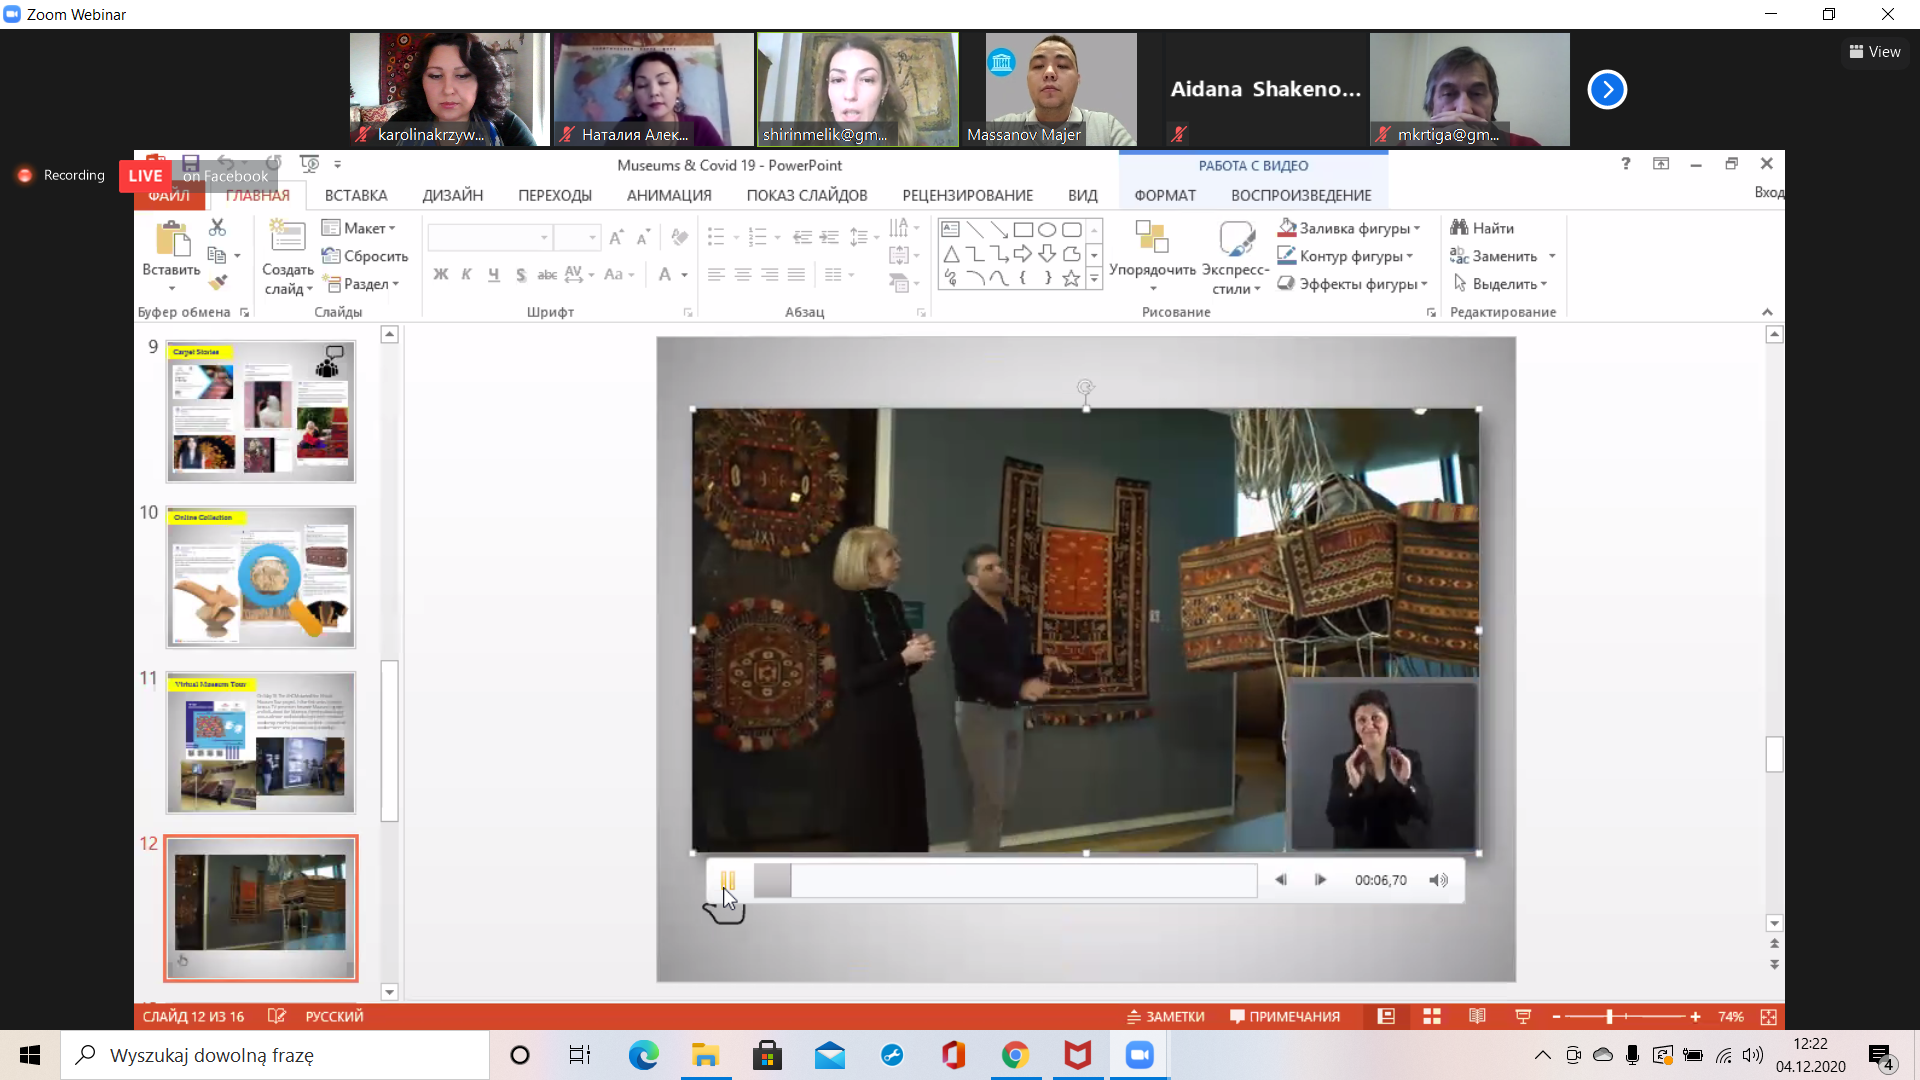This screenshot has height=1080, width=1920.
Task: Click the increase font size icon
Action: click(616, 237)
